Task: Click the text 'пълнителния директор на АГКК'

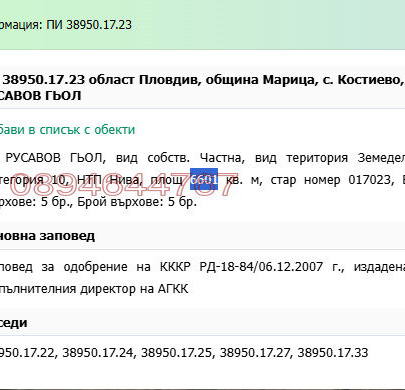Action: [94, 289]
